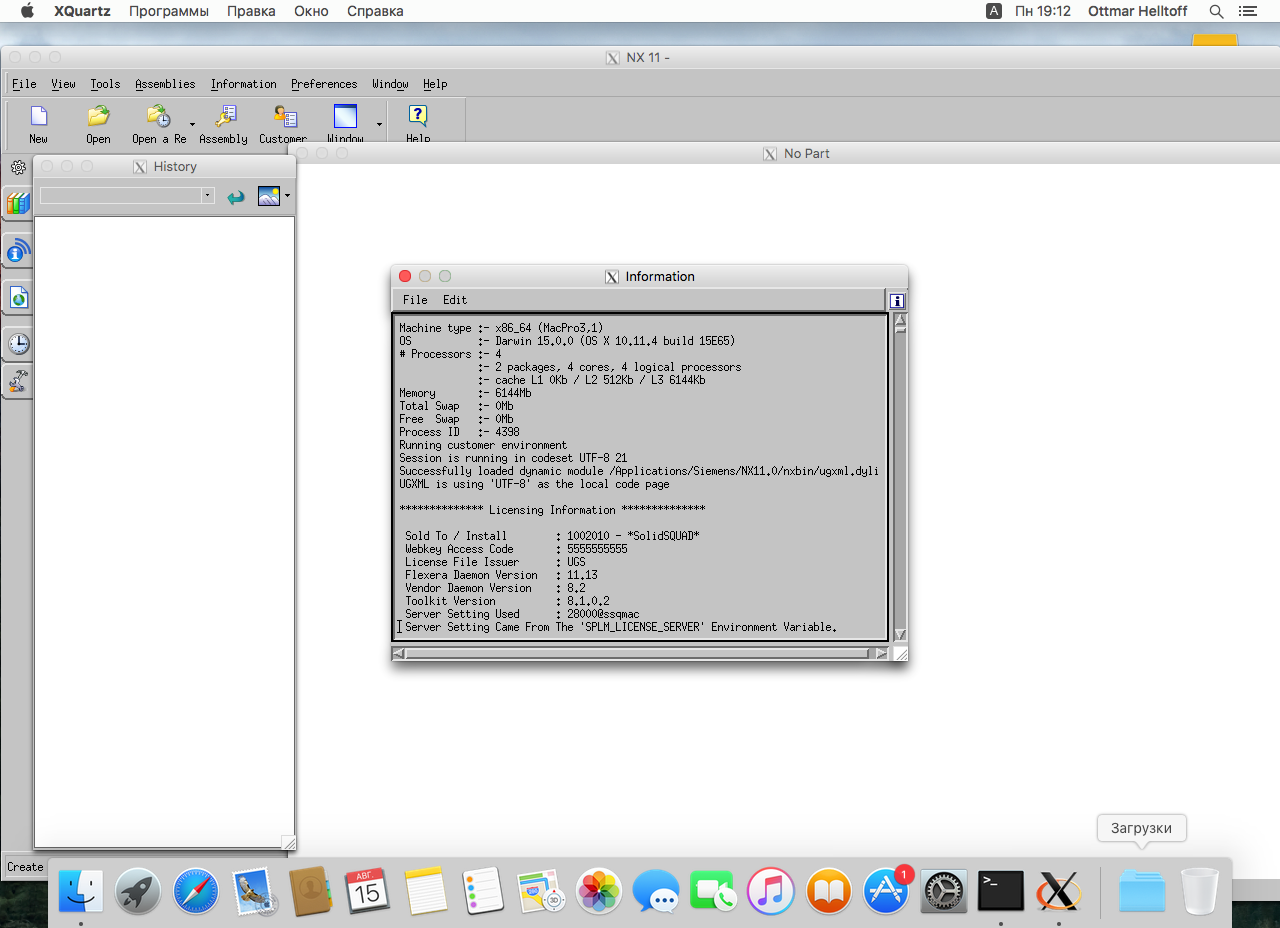Click the 'Machine type' line in Information
The image size is (1280, 928).
[501, 328]
